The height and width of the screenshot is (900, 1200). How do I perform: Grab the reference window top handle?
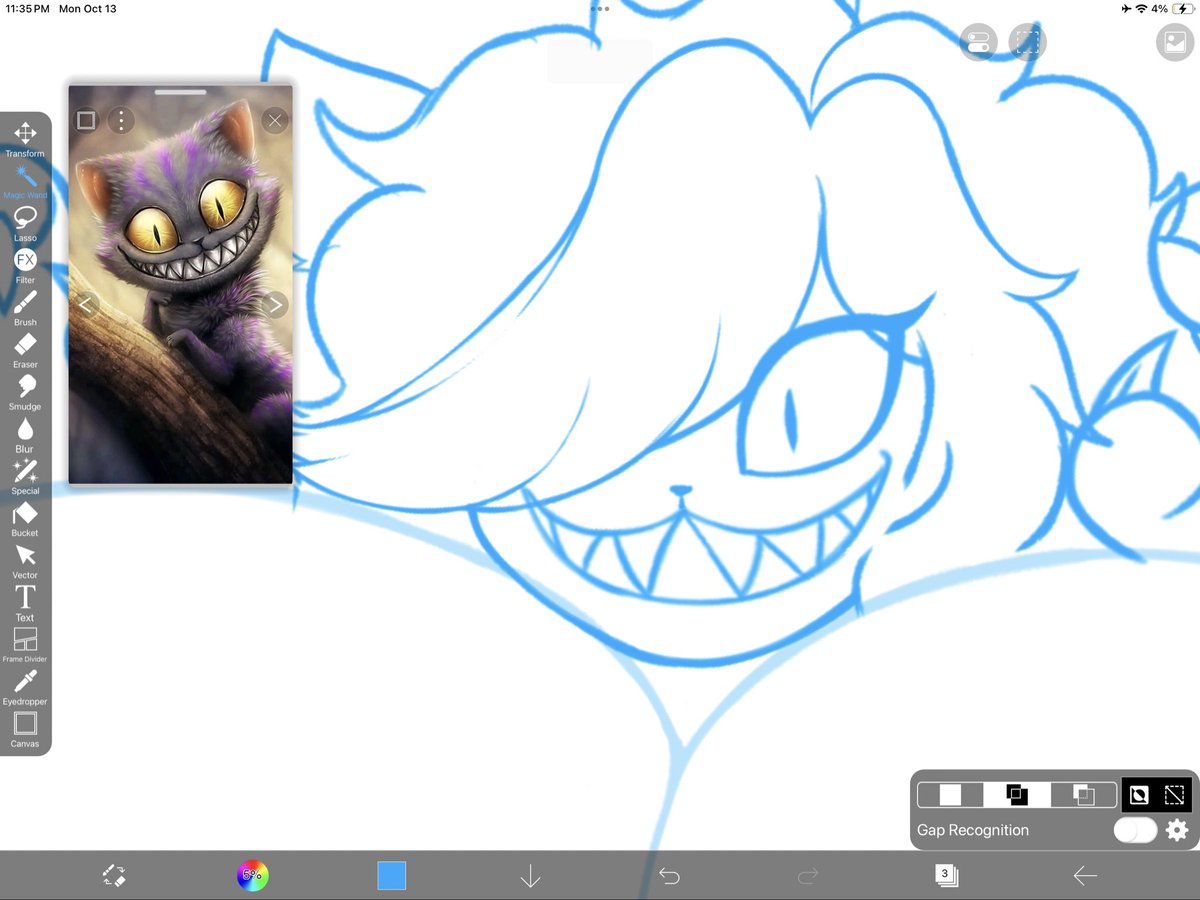pos(181,91)
